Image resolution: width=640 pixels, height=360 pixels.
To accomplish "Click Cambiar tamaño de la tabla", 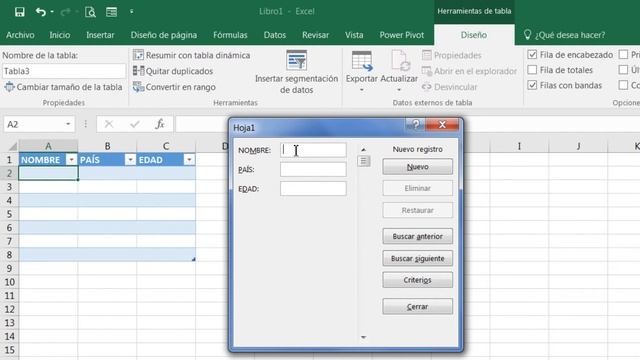I will tap(64, 87).
